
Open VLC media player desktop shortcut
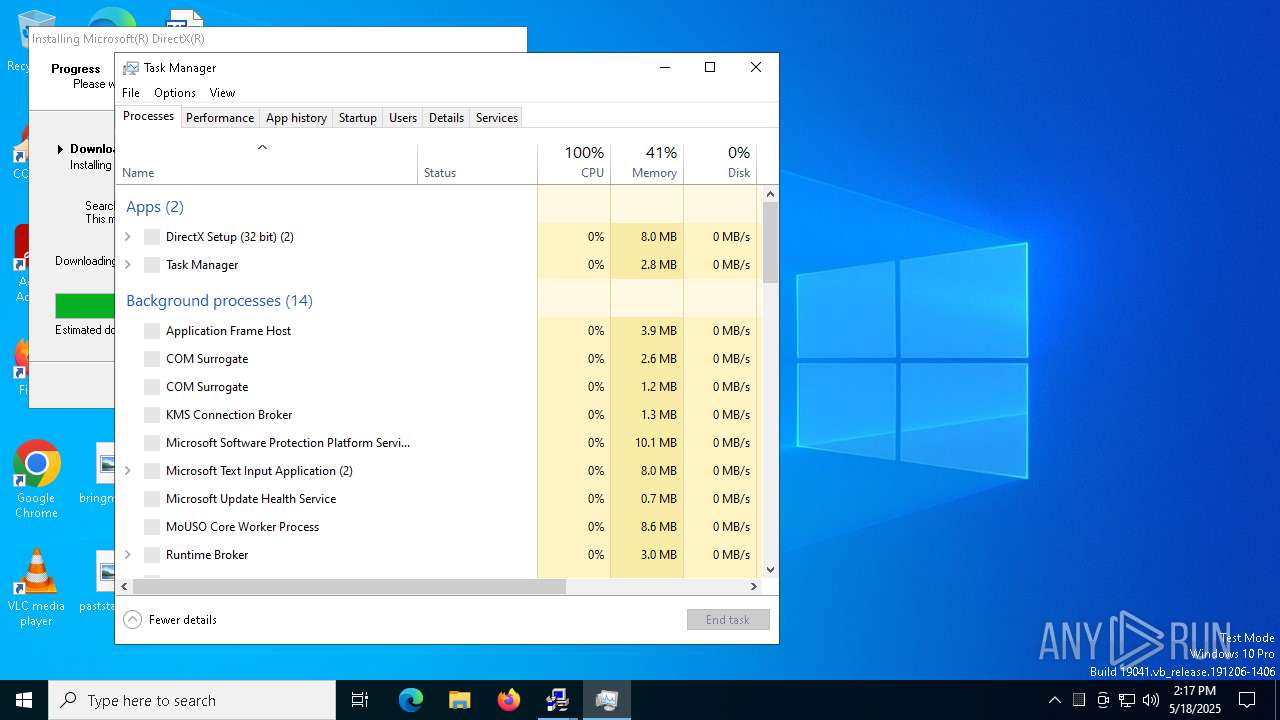[x=36, y=587]
